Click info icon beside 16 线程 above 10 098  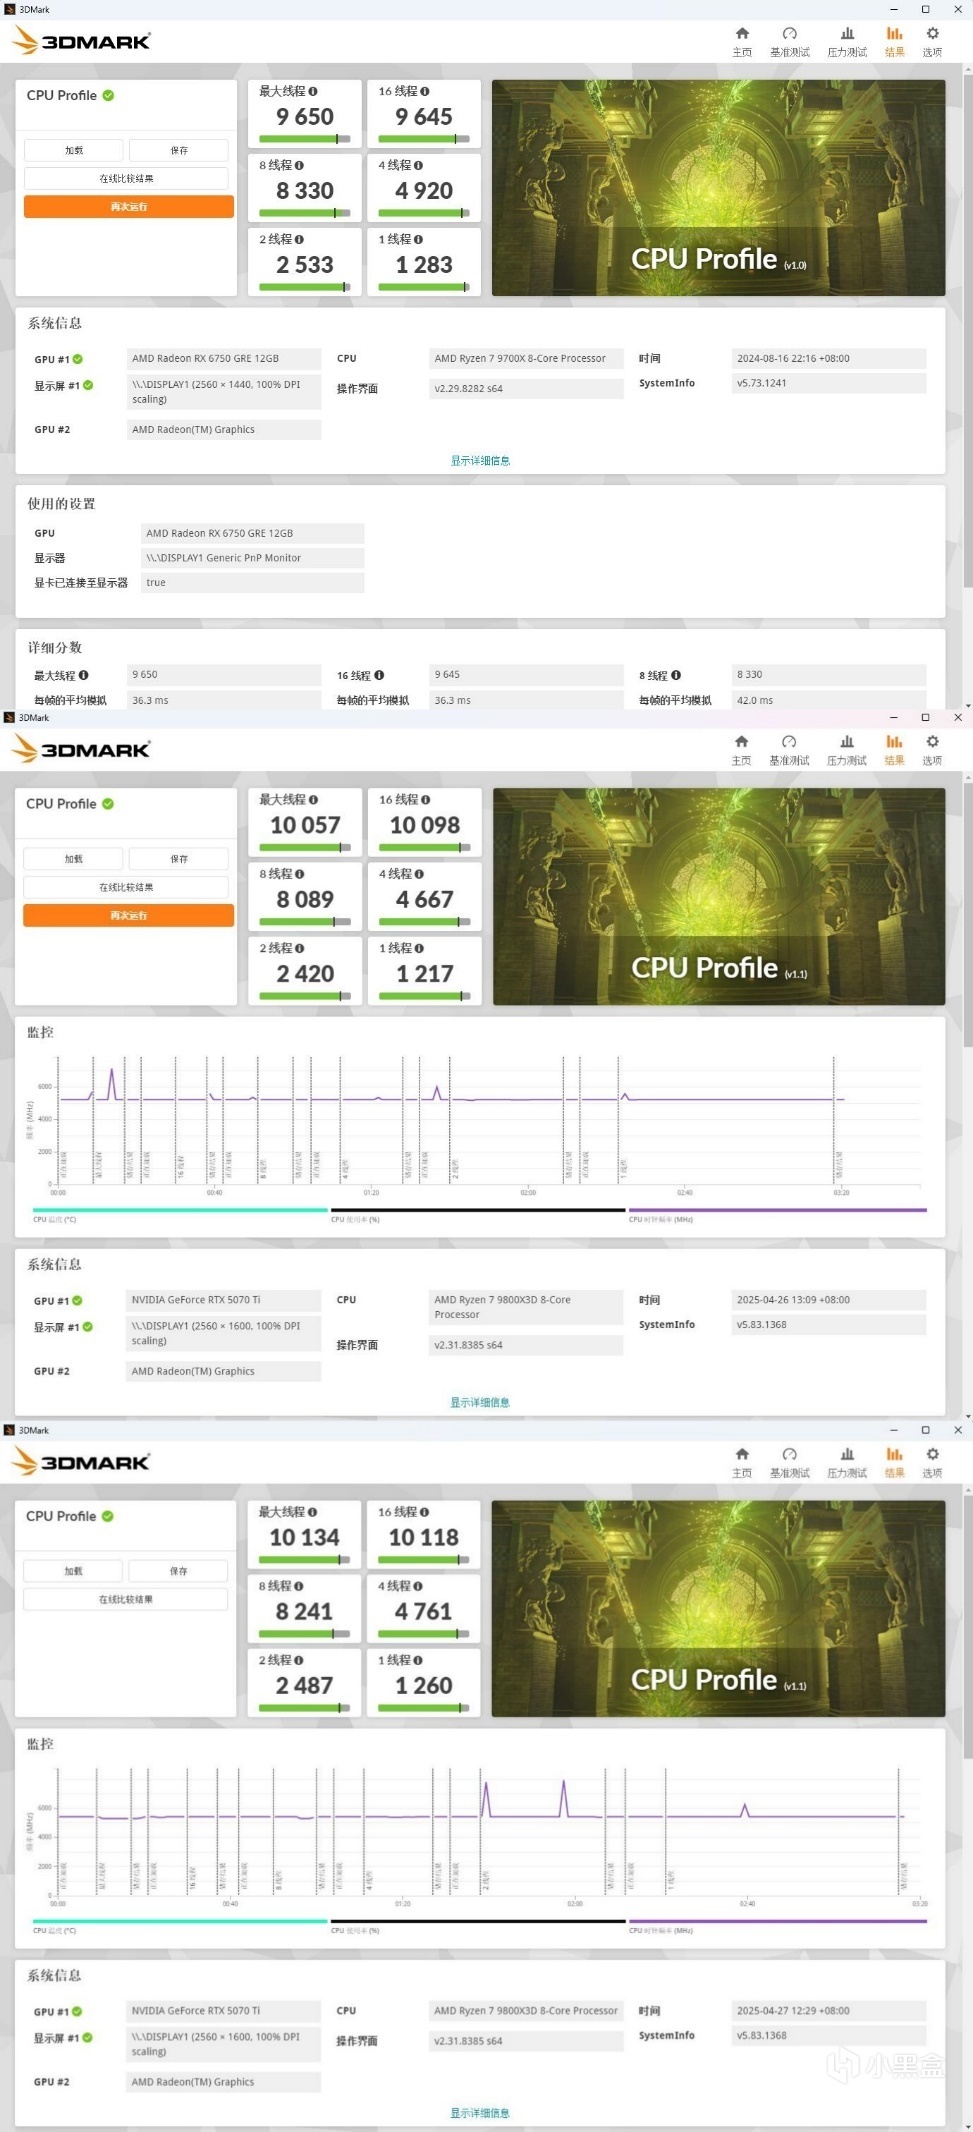pyautogui.click(x=425, y=800)
